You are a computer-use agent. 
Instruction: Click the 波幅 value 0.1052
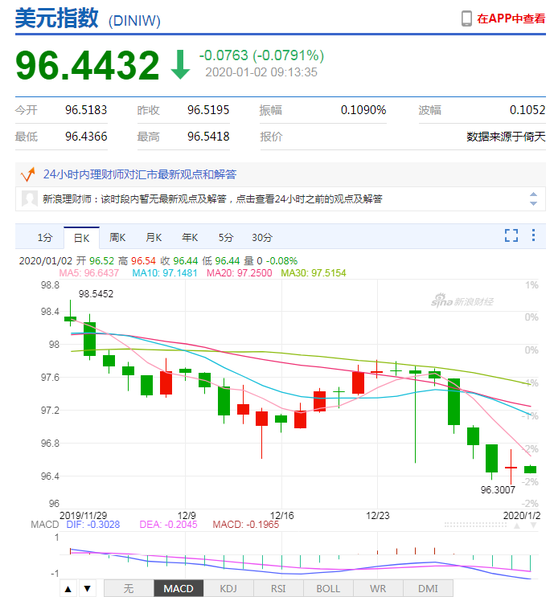(528, 110)
